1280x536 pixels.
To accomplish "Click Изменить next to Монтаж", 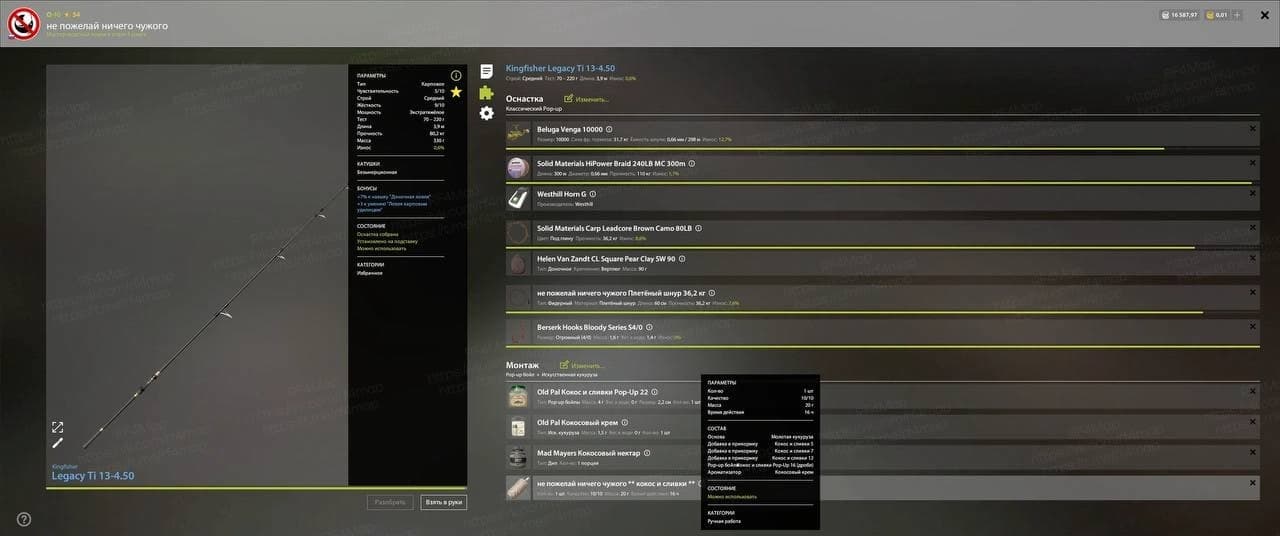I will 582,365.
